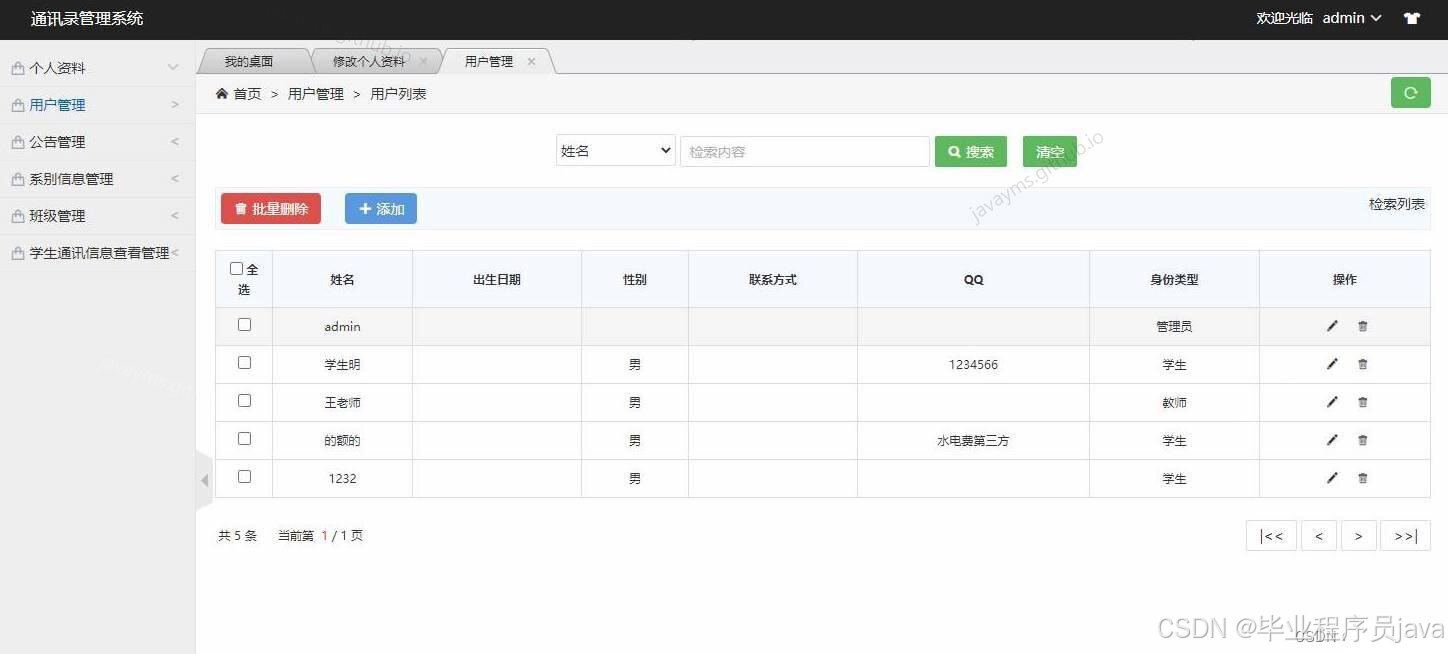Select the 用户管理 tab
The image size is (1448, 654).
[x=489, y=61]
